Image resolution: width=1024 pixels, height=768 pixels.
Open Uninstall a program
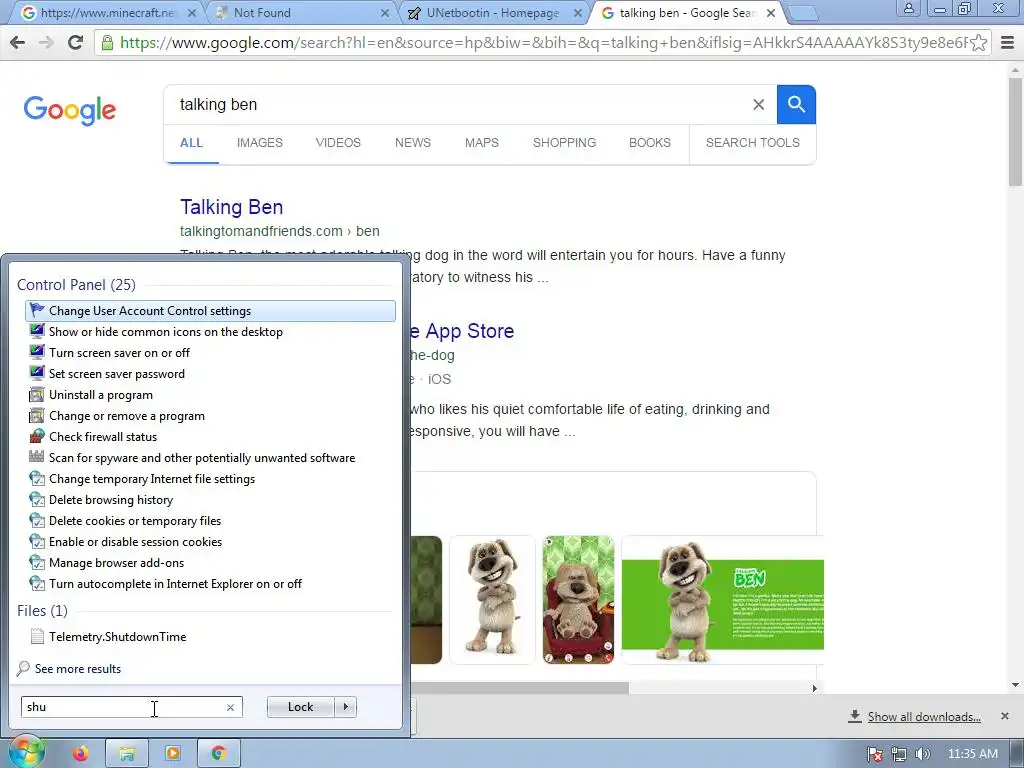[x=210, y=395]
